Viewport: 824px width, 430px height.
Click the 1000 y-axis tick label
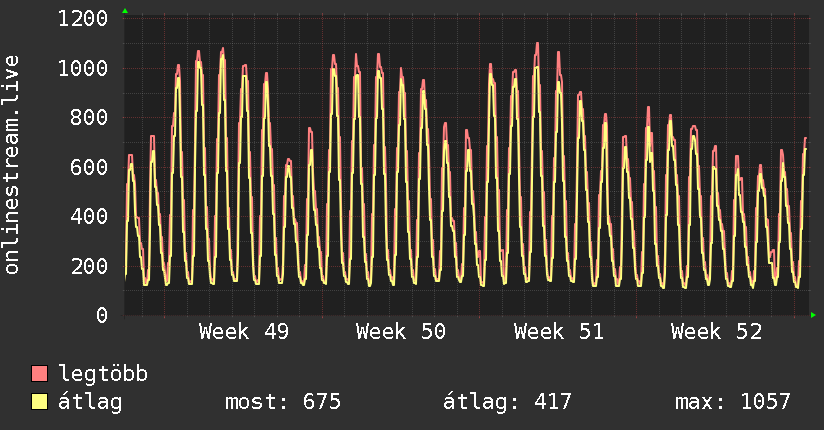(x=83, y=69)
